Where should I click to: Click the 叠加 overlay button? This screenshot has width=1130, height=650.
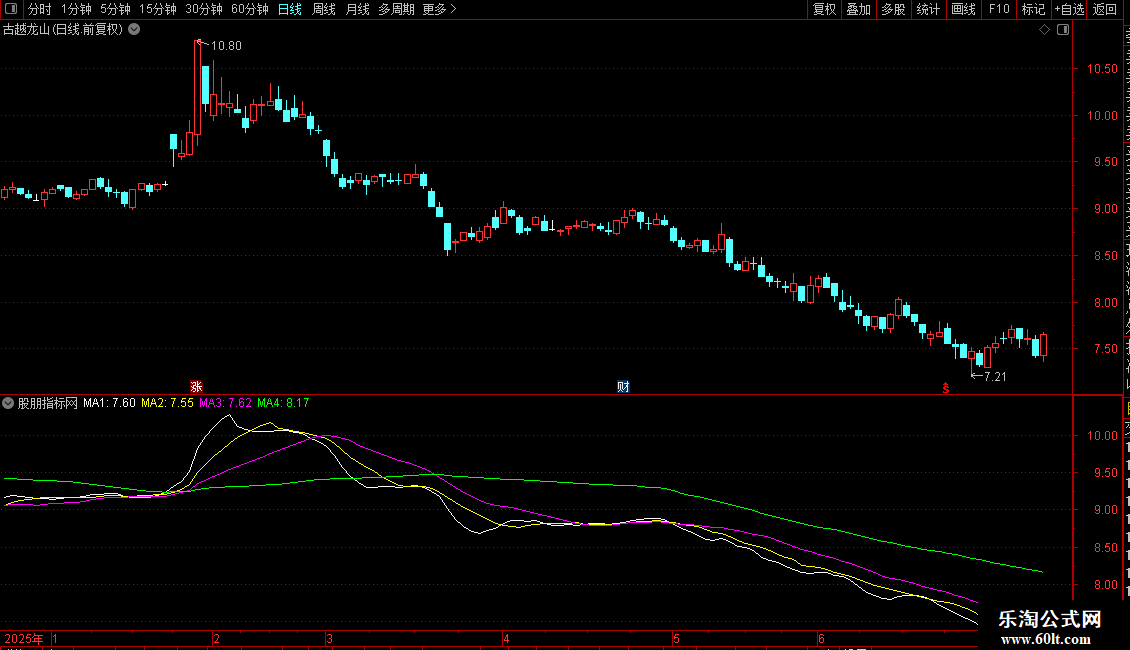click(x=858, y=9)
